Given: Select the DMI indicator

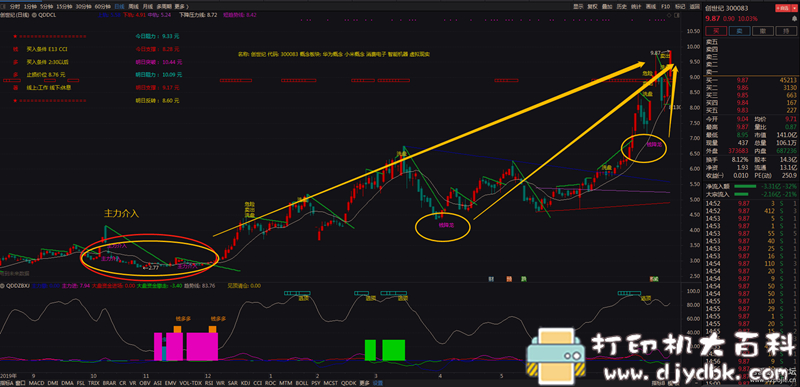Looking at the screenshot, I should tap(53, 382).
